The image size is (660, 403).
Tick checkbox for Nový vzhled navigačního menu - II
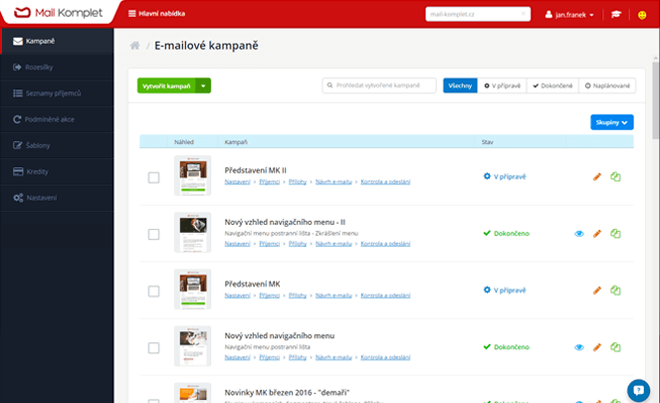[154, 234]
